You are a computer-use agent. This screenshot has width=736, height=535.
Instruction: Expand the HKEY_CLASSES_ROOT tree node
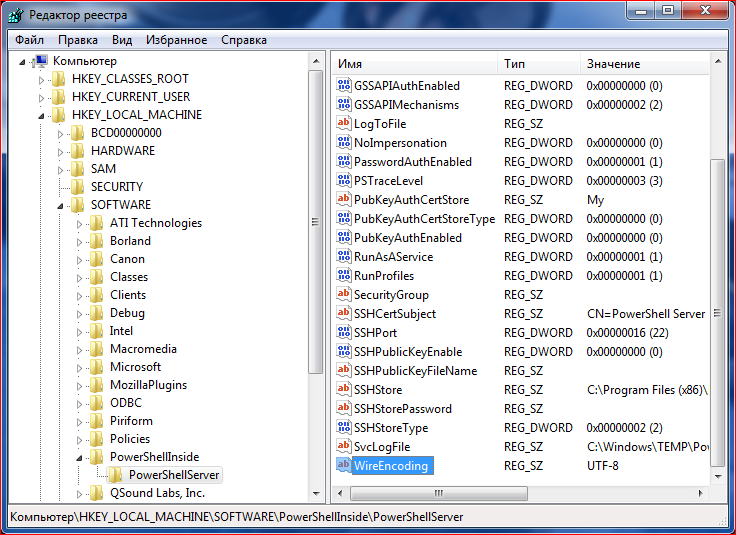tap(41, 79)
